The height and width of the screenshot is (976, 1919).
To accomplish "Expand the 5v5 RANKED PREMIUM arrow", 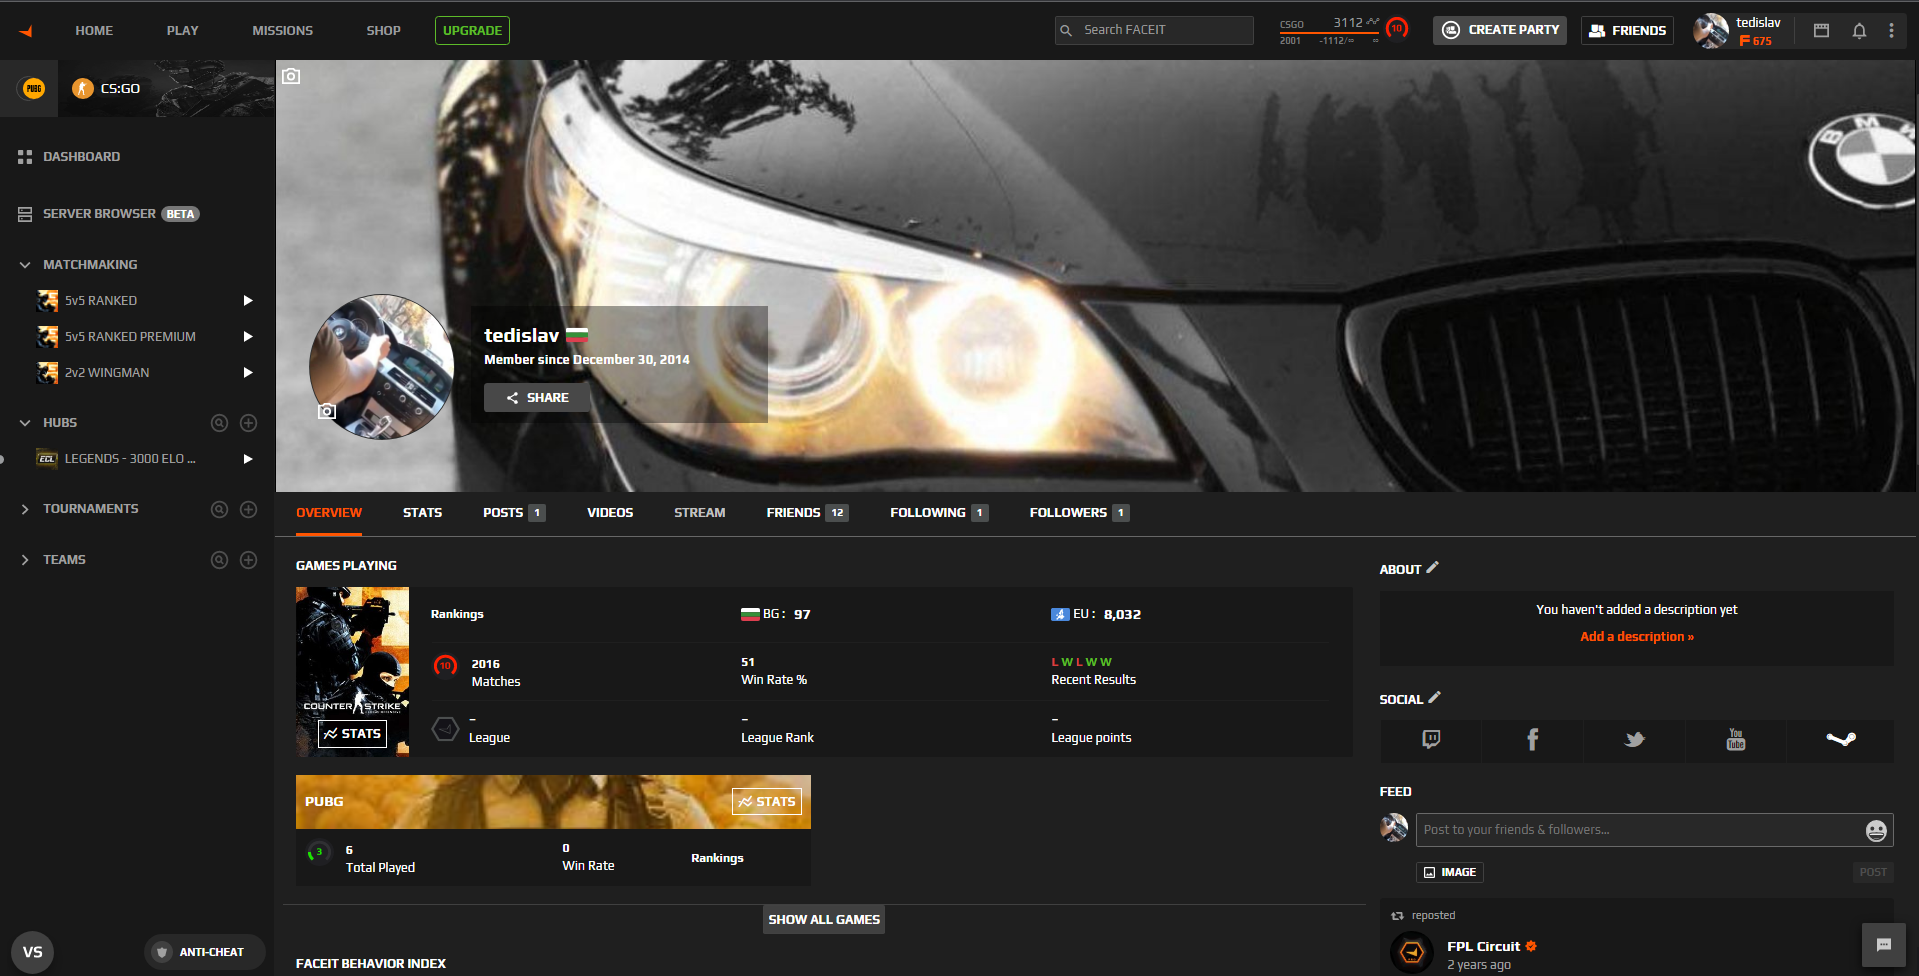I will click(x=248, y=337).
